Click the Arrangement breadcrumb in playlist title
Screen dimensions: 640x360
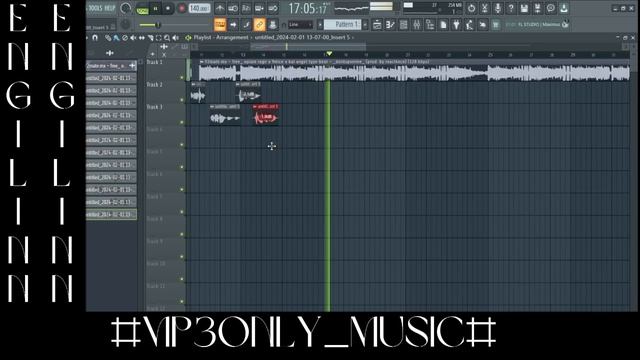[x=232, y=38]
